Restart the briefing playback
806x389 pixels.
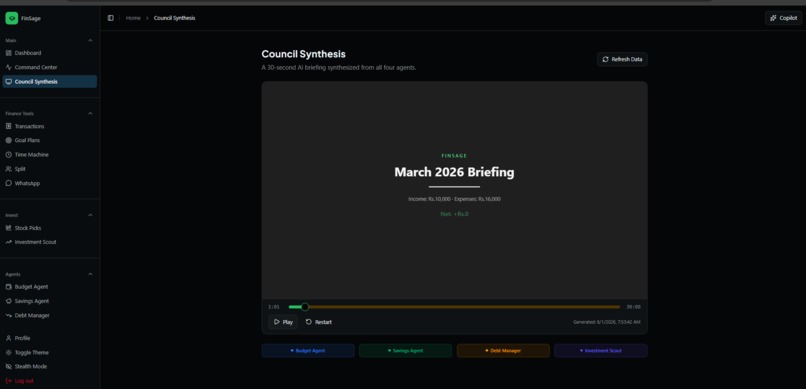click(319, 322)
